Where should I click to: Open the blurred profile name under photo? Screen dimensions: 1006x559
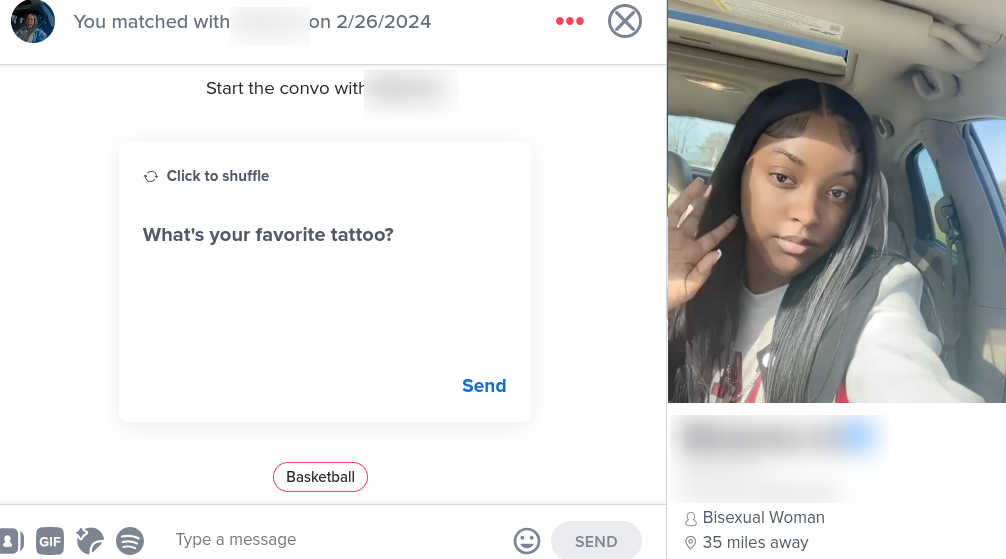click(780, 438)
